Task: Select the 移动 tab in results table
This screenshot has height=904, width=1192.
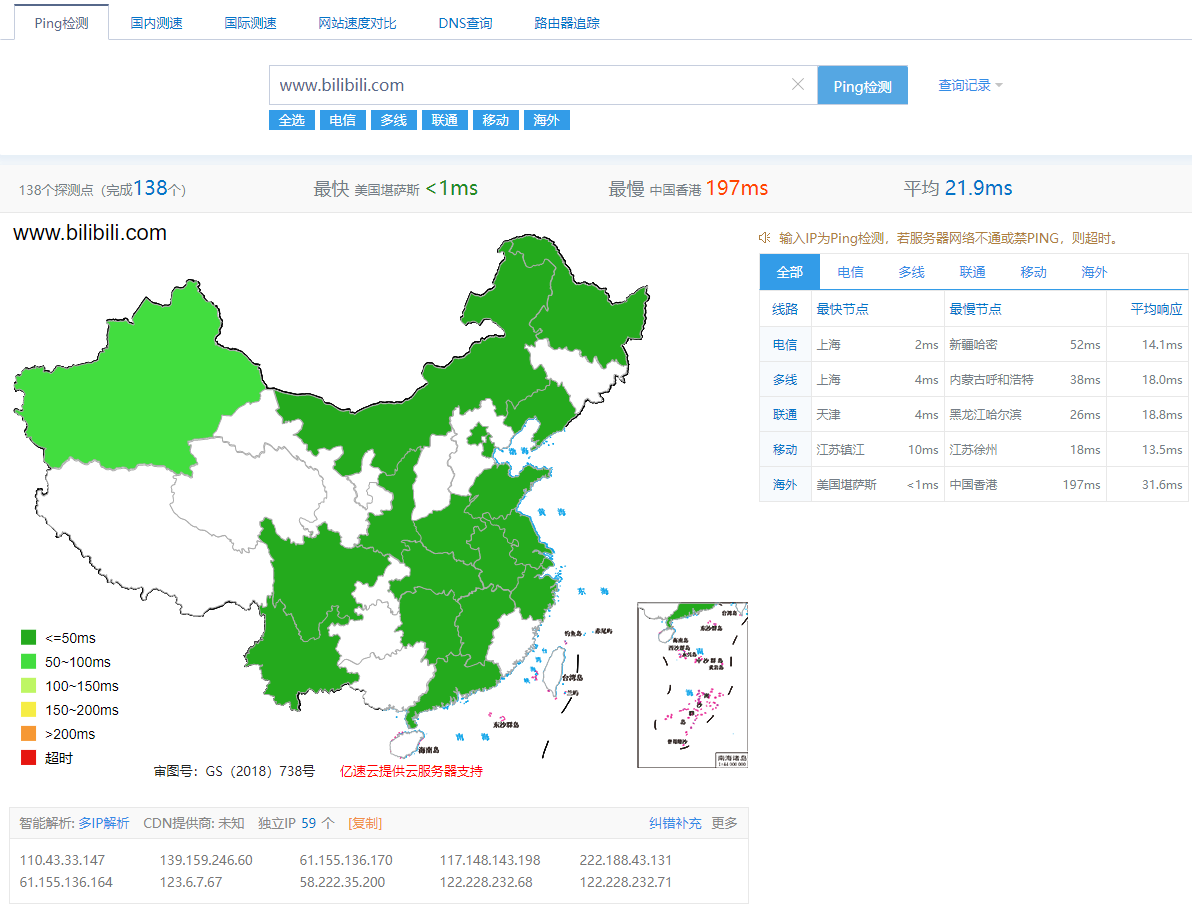Action: coord(1033,271)
